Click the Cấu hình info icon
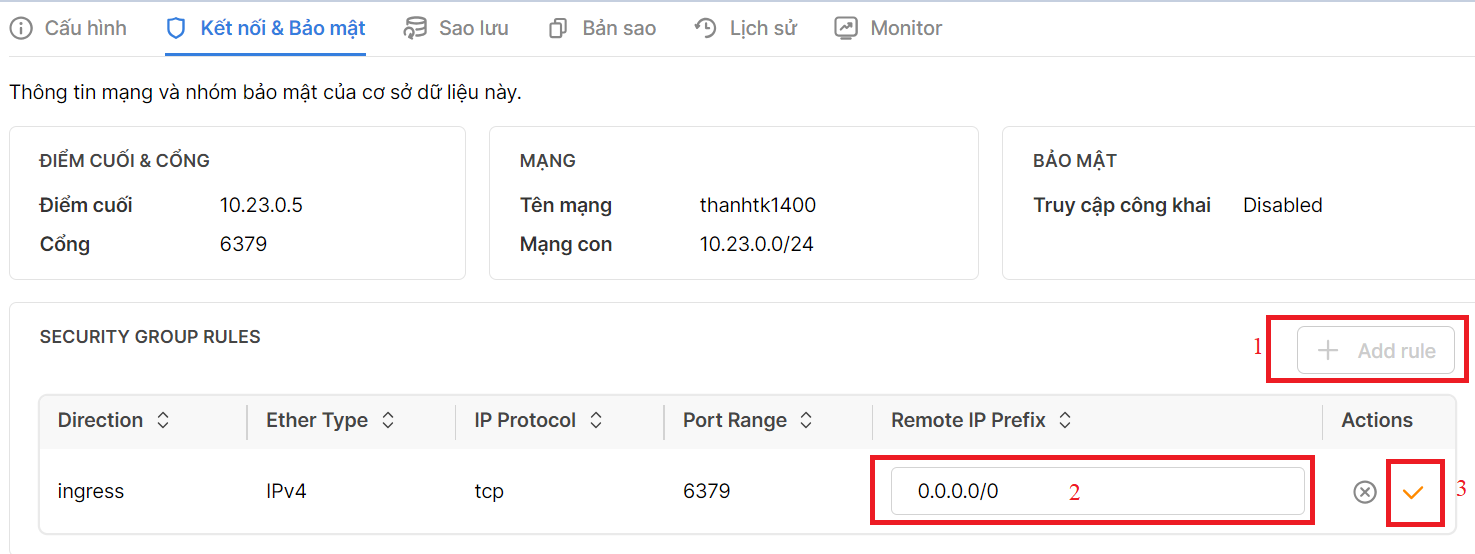The width and height of the screenshot is (1475, 554). coord(21,28)
